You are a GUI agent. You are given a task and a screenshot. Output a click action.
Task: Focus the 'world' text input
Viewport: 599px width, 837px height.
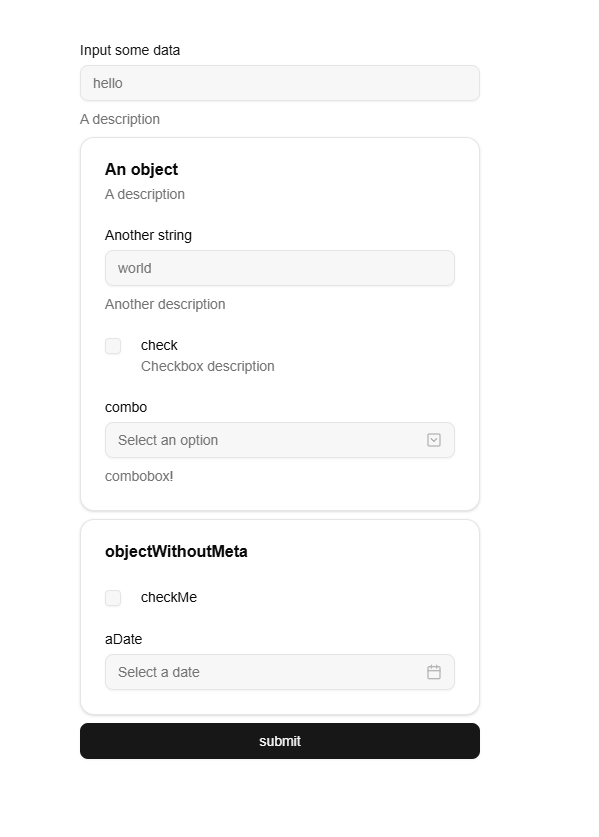point(280,268)
